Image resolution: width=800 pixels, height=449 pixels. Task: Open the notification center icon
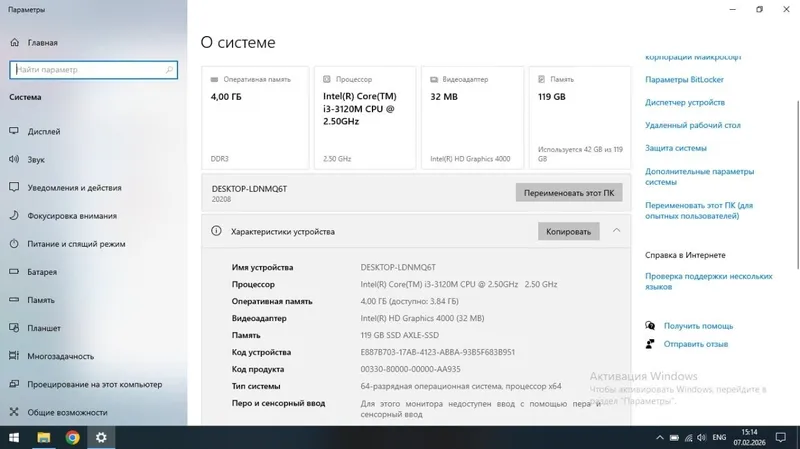click(781, 437)
